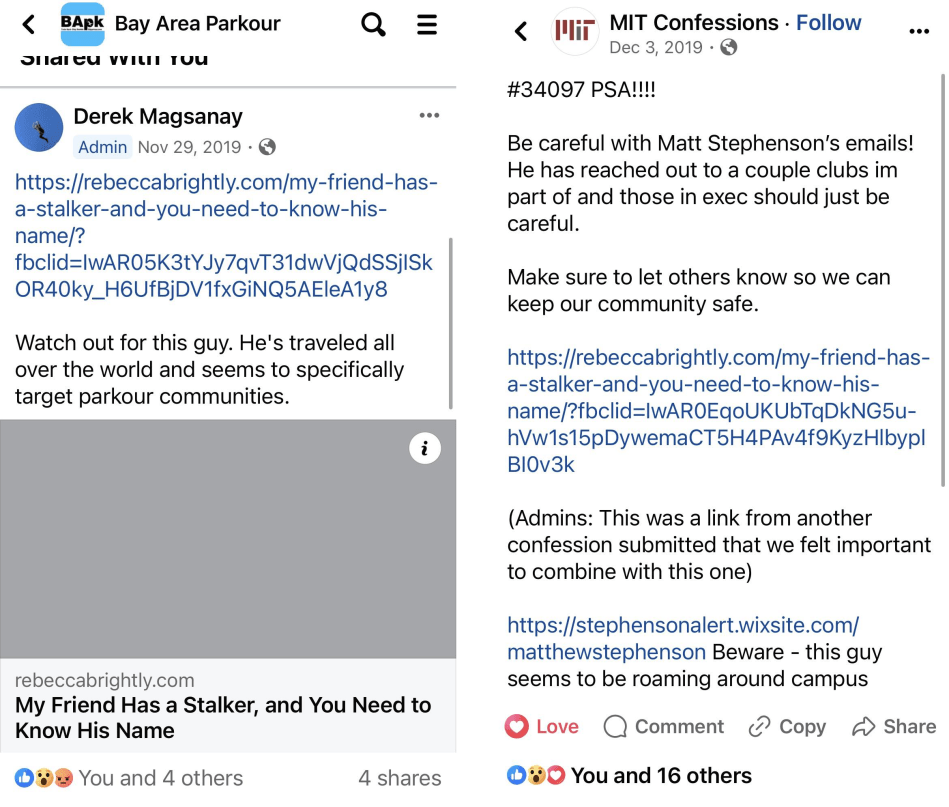
Task: Comment on the MIT Confessions post
Action: click(x=665, y=727)
